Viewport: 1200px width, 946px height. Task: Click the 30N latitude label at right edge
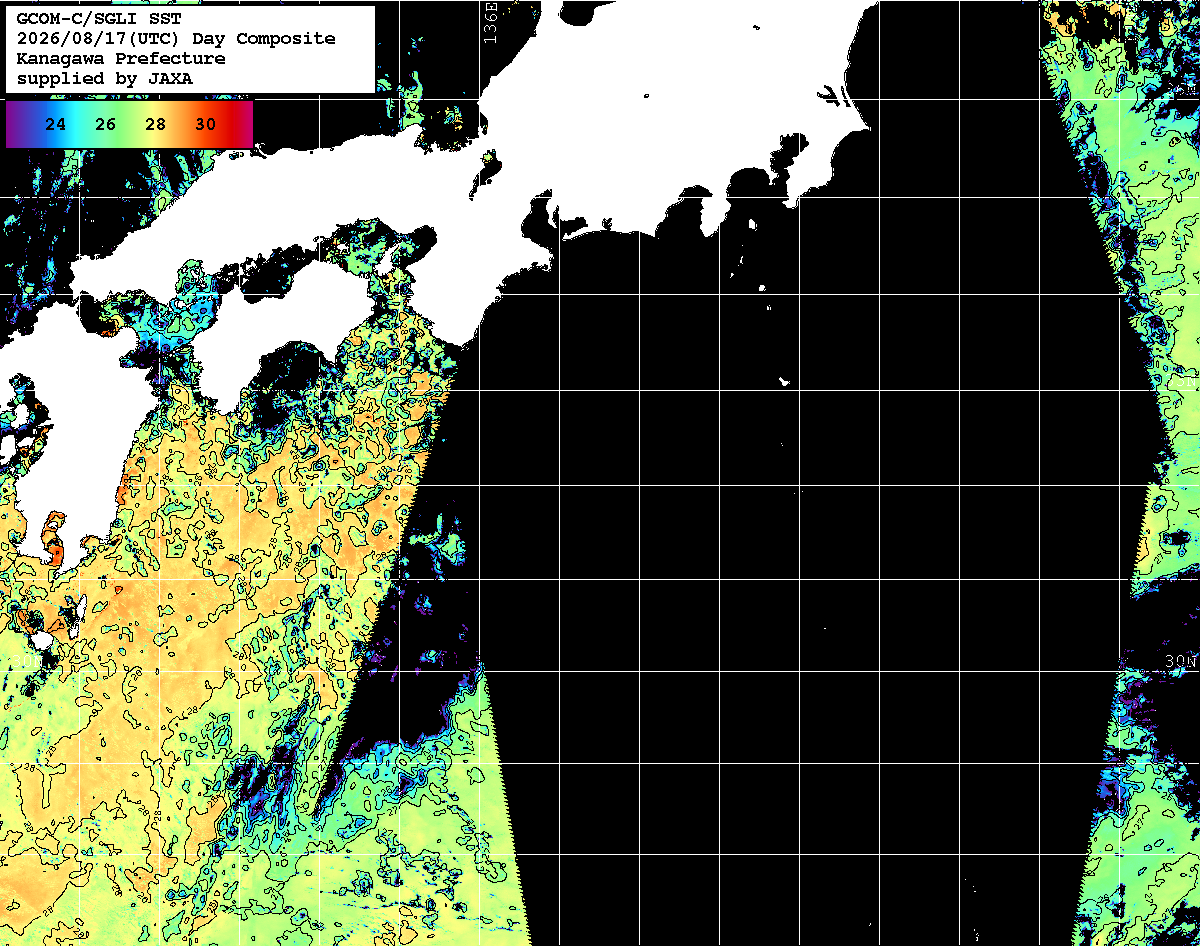click(1180, 662)
